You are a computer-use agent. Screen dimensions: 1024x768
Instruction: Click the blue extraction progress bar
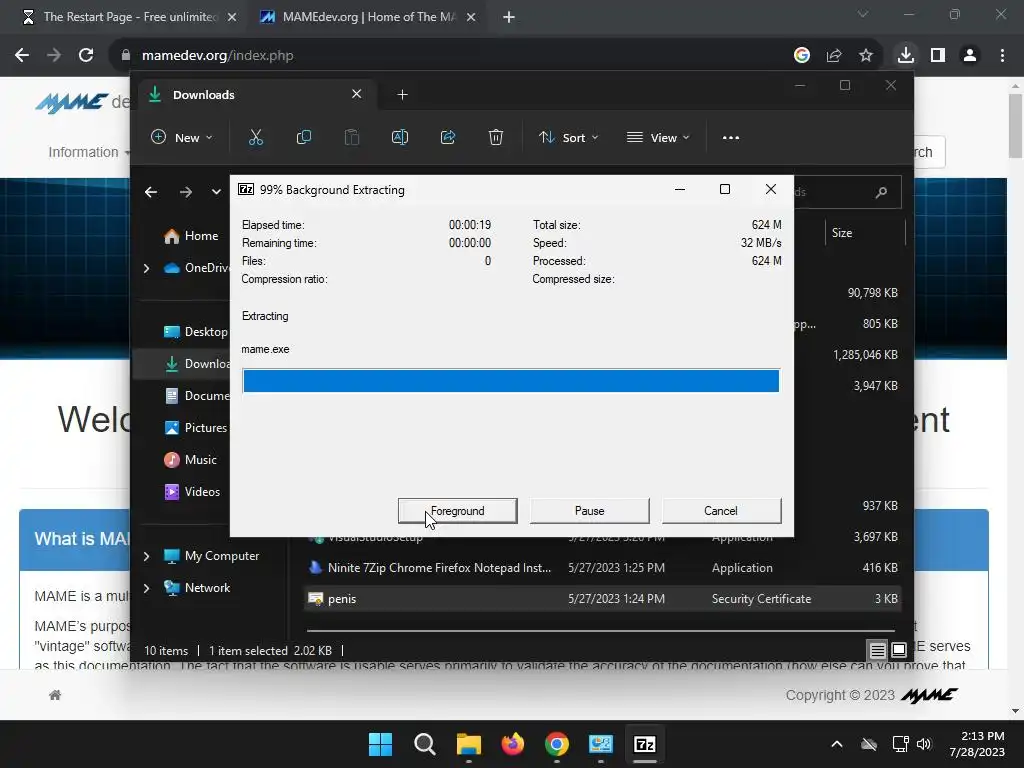(511, 381)
